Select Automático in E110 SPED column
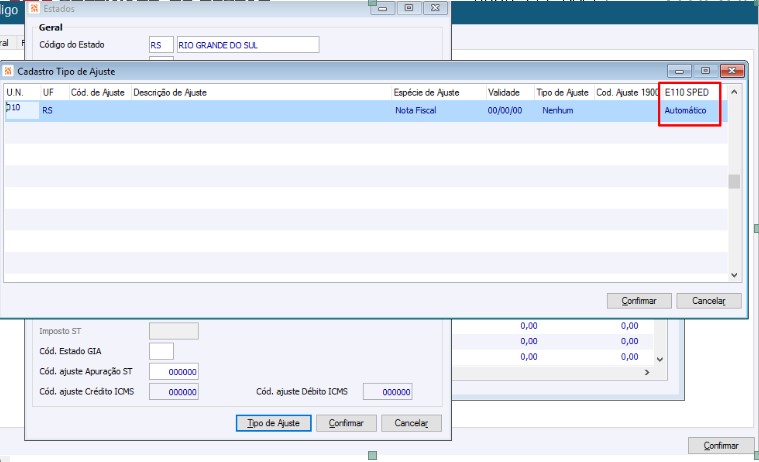Image resolution: width=759 pixels, height=462 pixels. [x=685, y=110]
